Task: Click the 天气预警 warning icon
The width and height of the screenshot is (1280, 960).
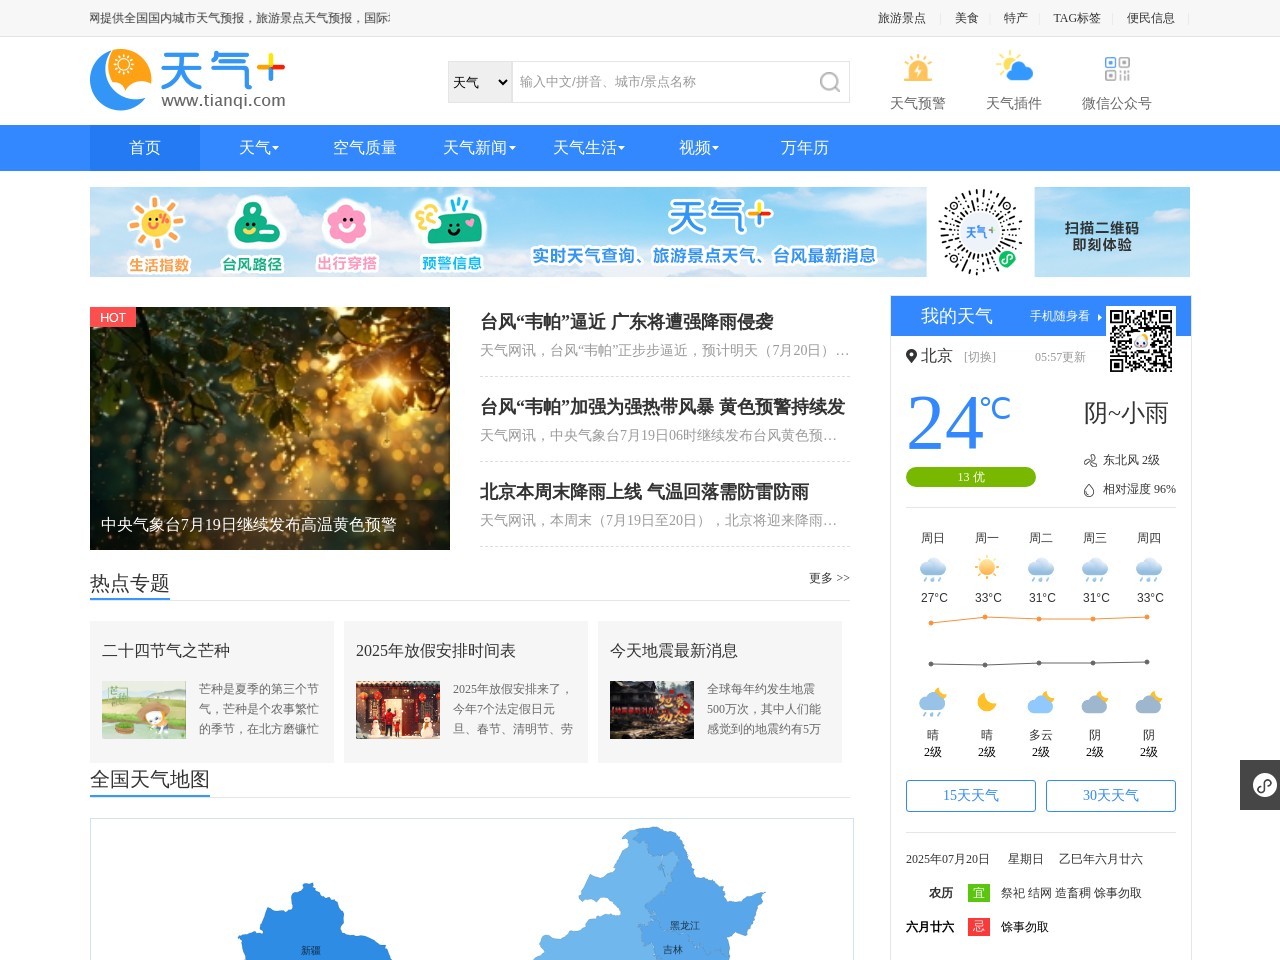Action: point(917,70)
